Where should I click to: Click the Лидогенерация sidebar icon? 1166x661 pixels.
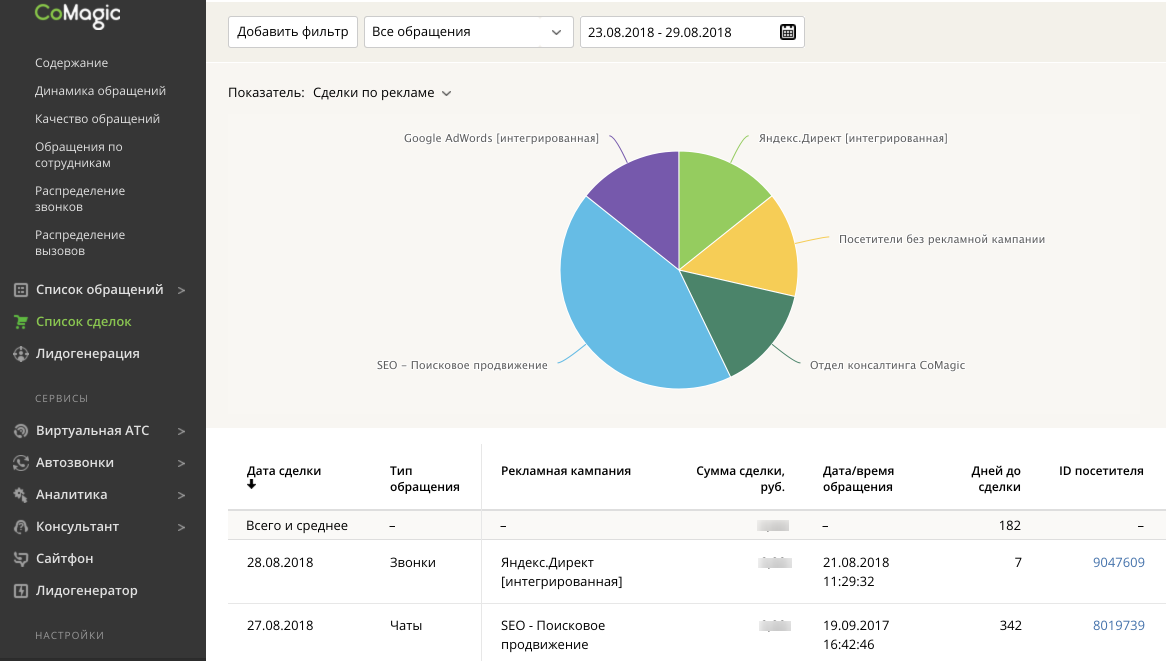[x=21, y=354]
